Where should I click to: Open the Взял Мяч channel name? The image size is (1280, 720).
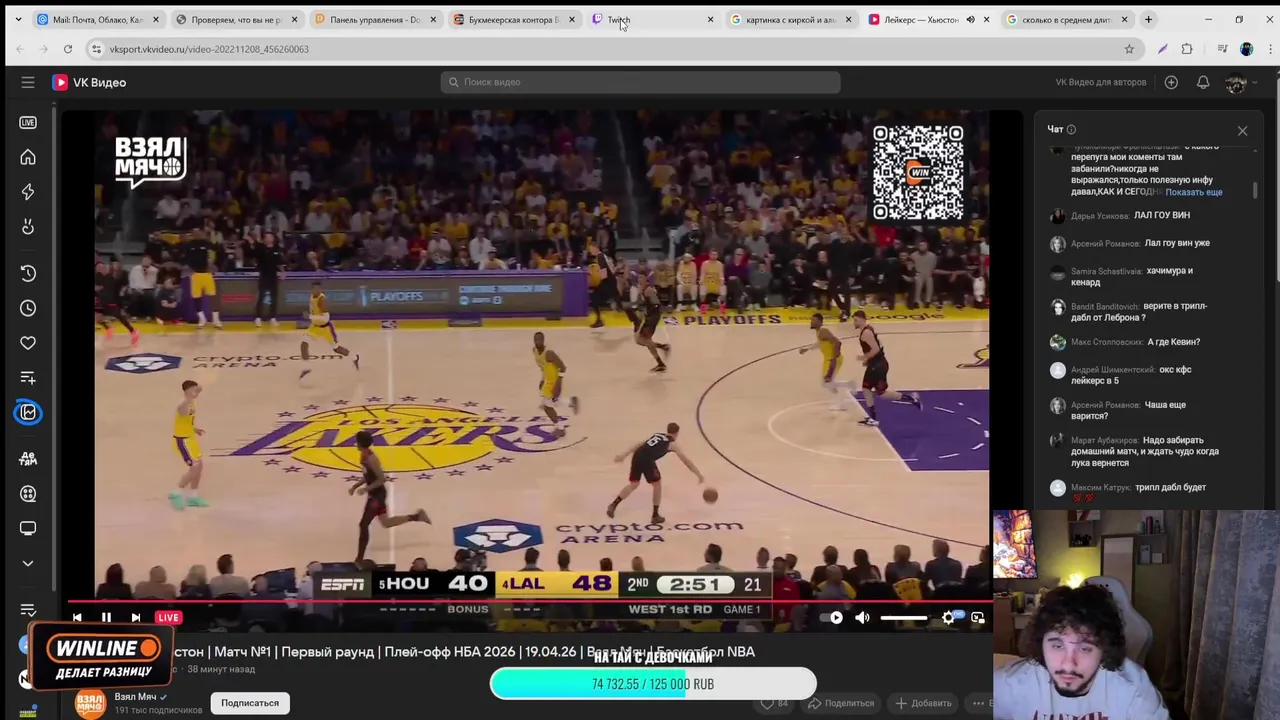click(135, 697)
